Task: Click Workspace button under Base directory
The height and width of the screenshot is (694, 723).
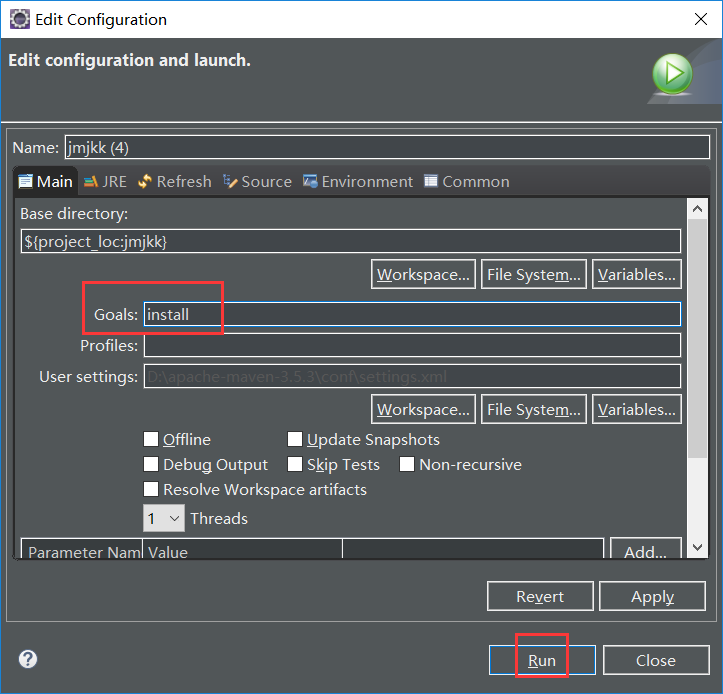Action: click(423, 274)
